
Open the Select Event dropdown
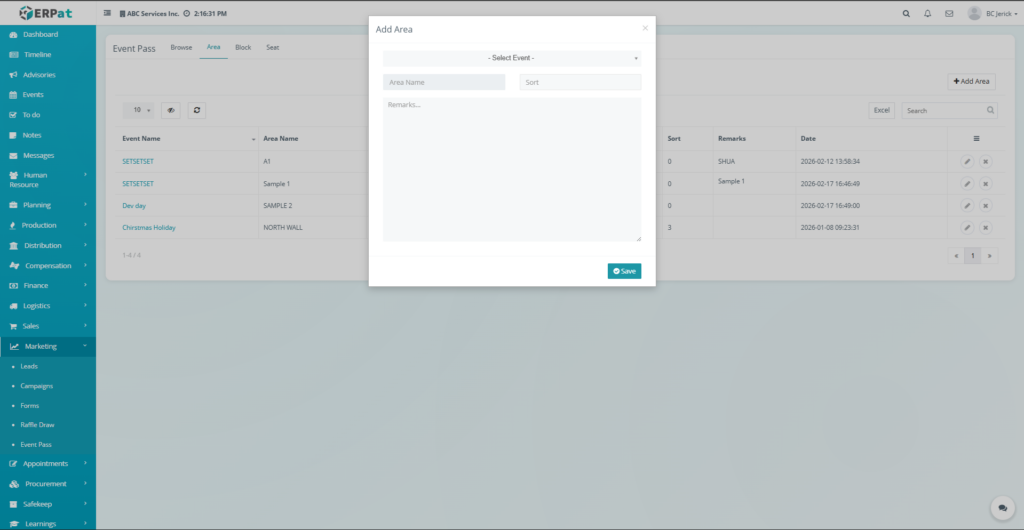point(512,58)
